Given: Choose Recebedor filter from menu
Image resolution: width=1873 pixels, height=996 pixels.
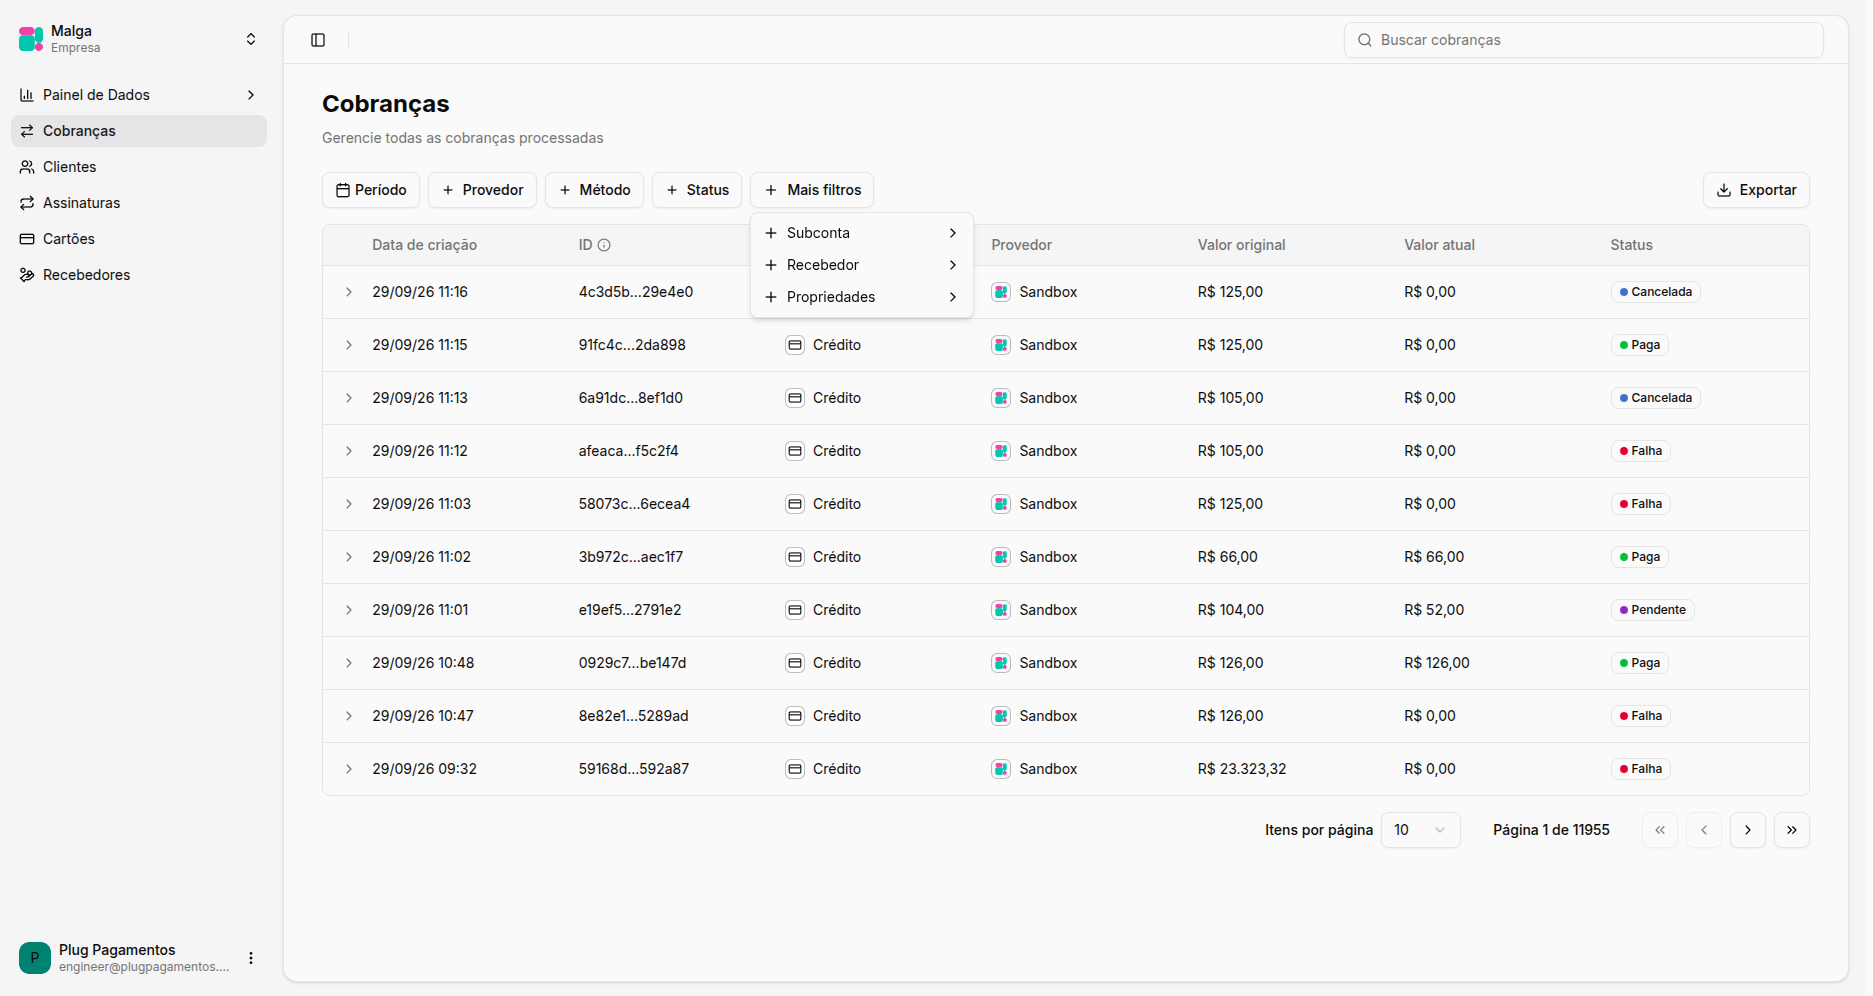Looking at the screenshot, I should point(862,265).
